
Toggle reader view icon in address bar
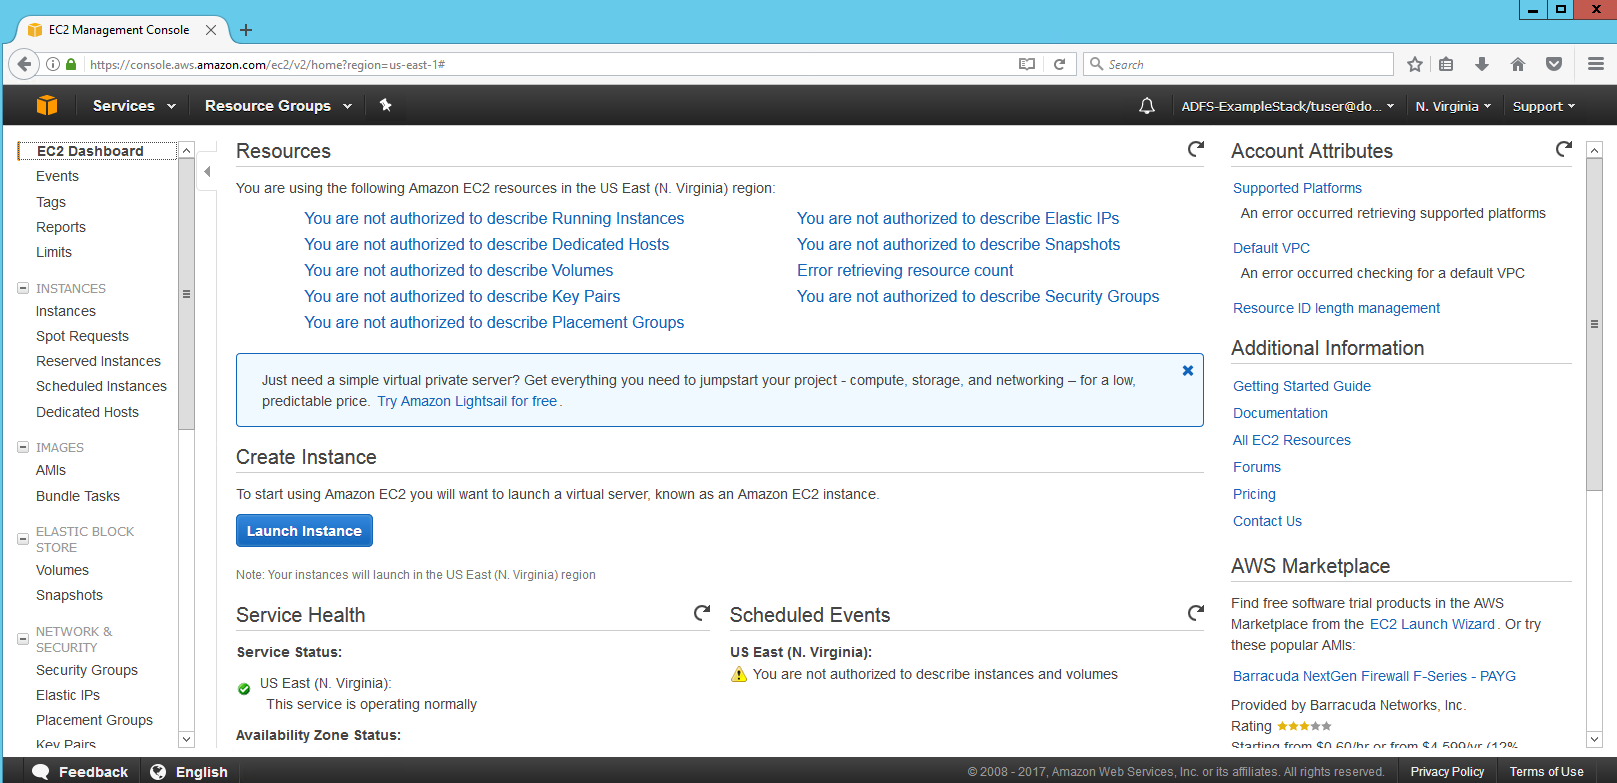pos(1027,64)
